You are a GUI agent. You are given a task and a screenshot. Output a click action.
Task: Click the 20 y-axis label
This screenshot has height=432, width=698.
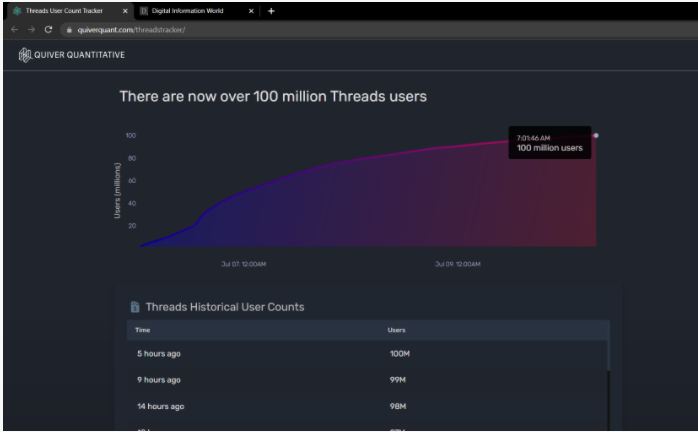(132, 226)
